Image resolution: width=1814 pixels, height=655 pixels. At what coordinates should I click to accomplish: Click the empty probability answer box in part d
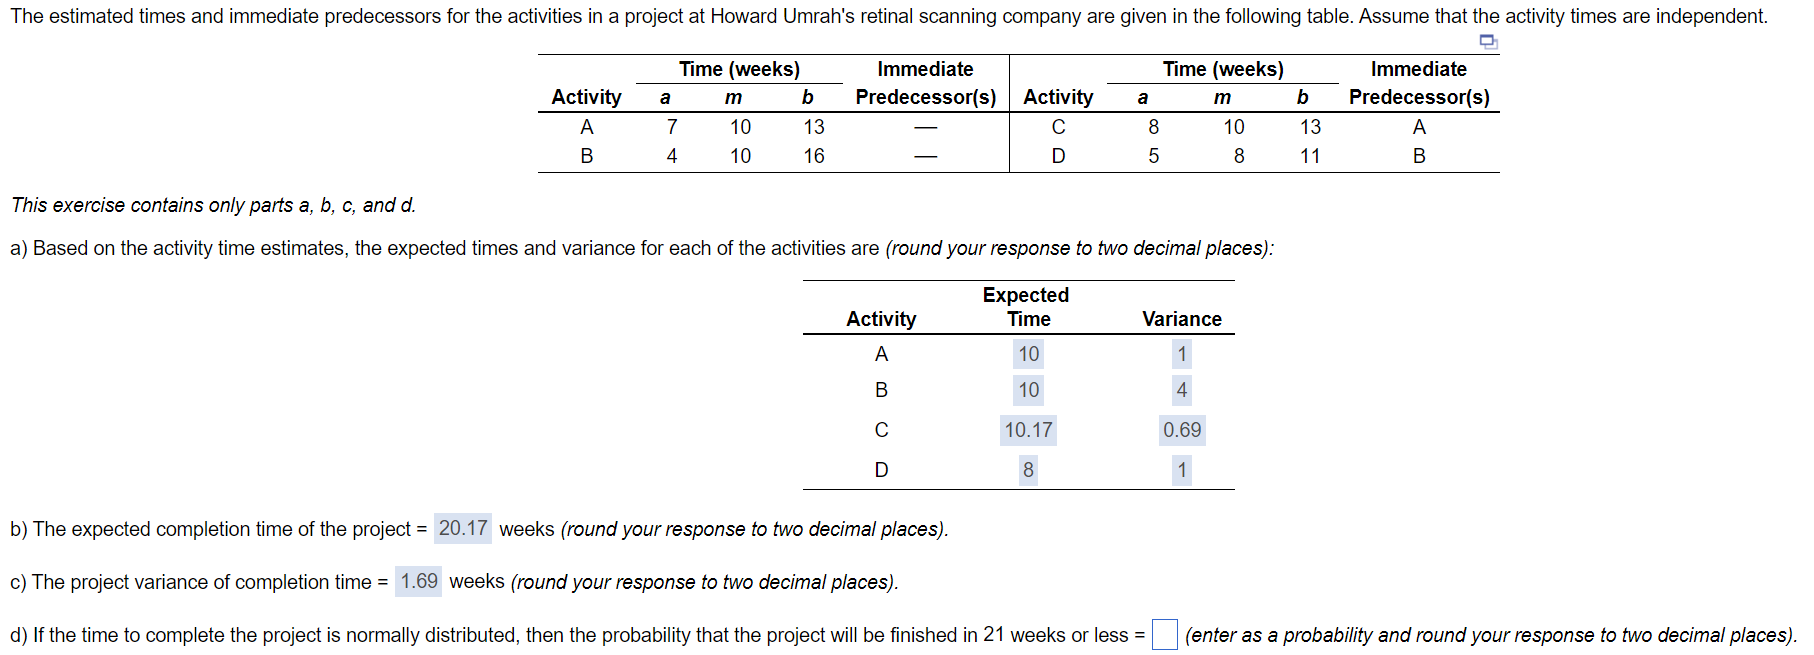tap(1165, 635)
